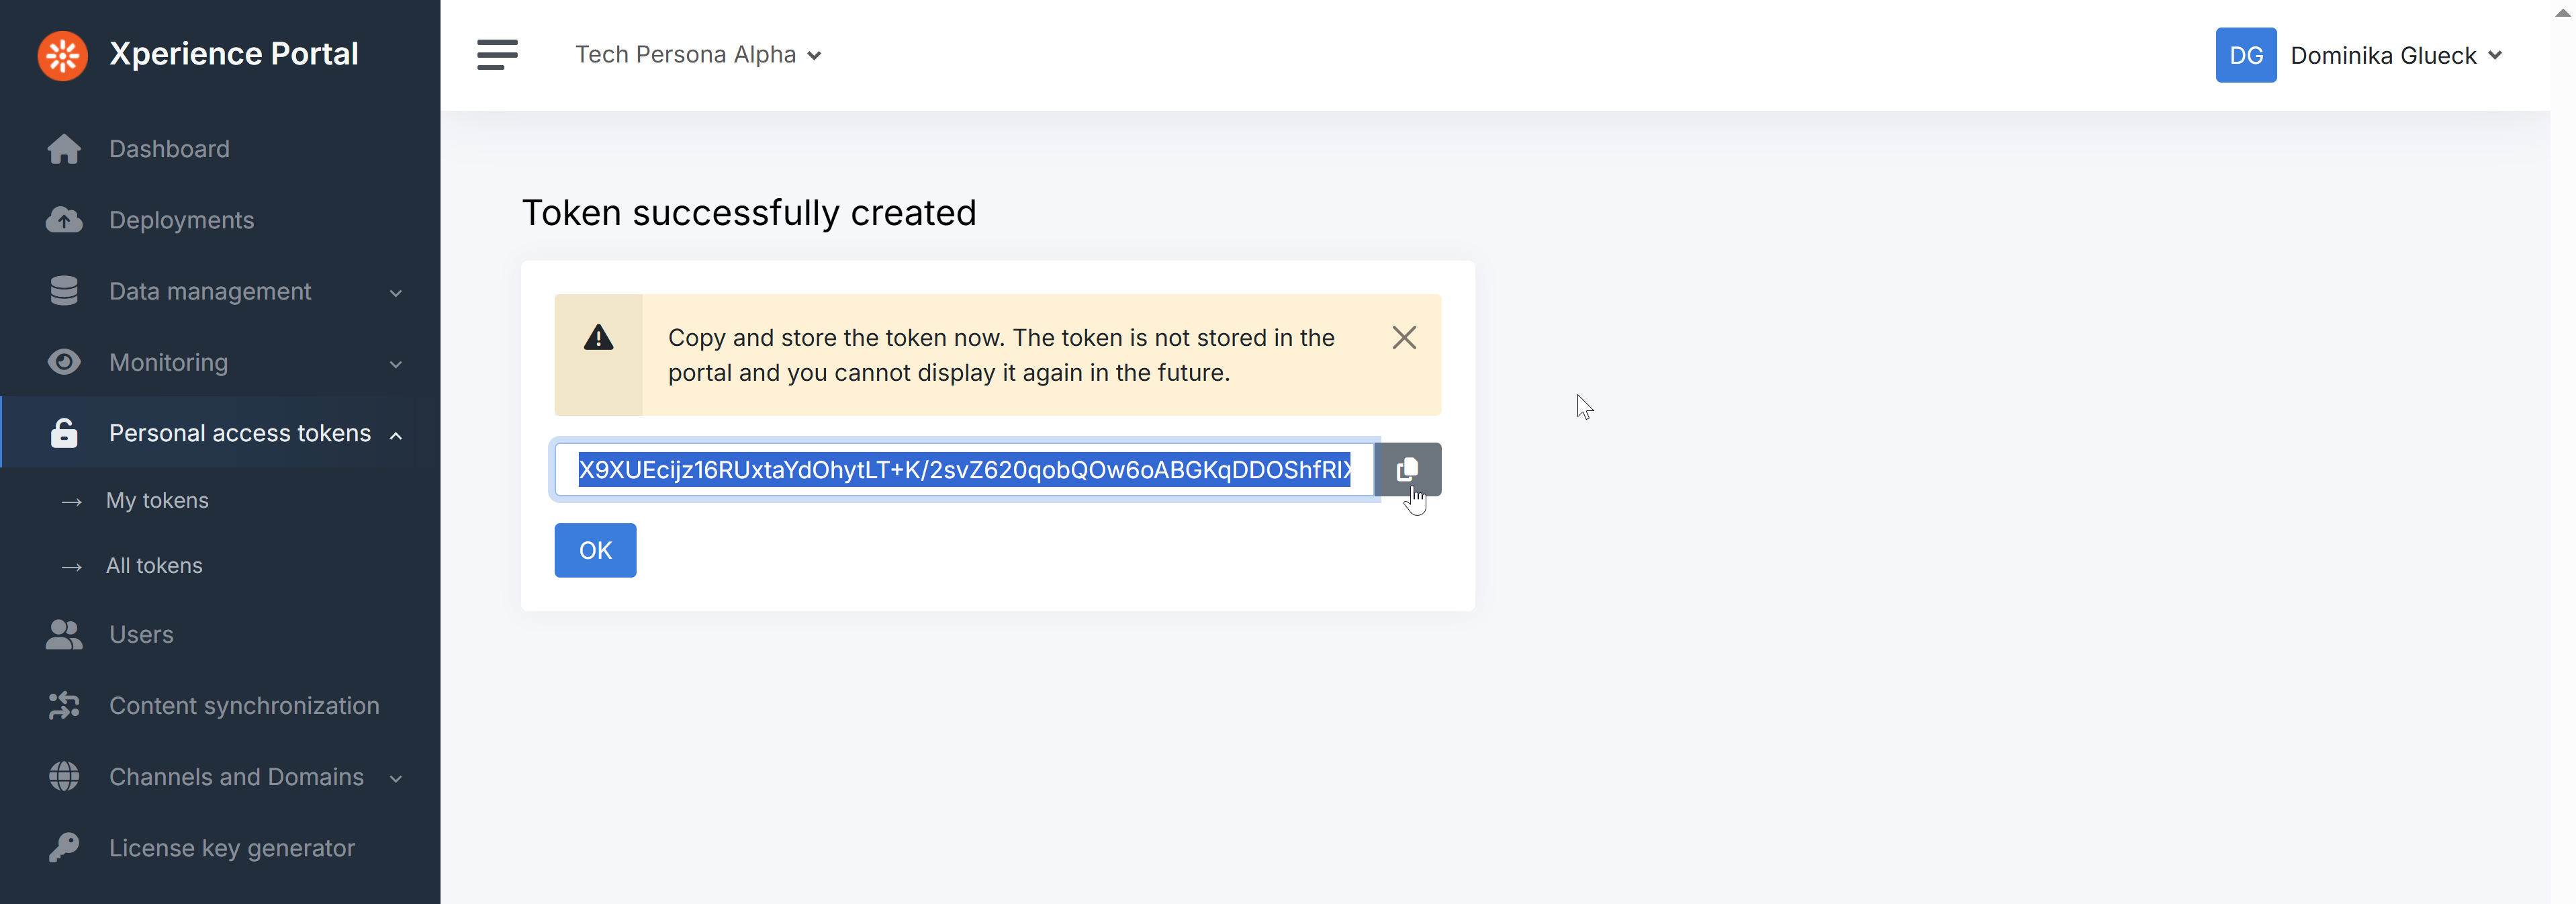The width and height of the screenshot is (2576, 904).
Task: Click the Deployments cloud upload icon
Action: pos(64,220)
